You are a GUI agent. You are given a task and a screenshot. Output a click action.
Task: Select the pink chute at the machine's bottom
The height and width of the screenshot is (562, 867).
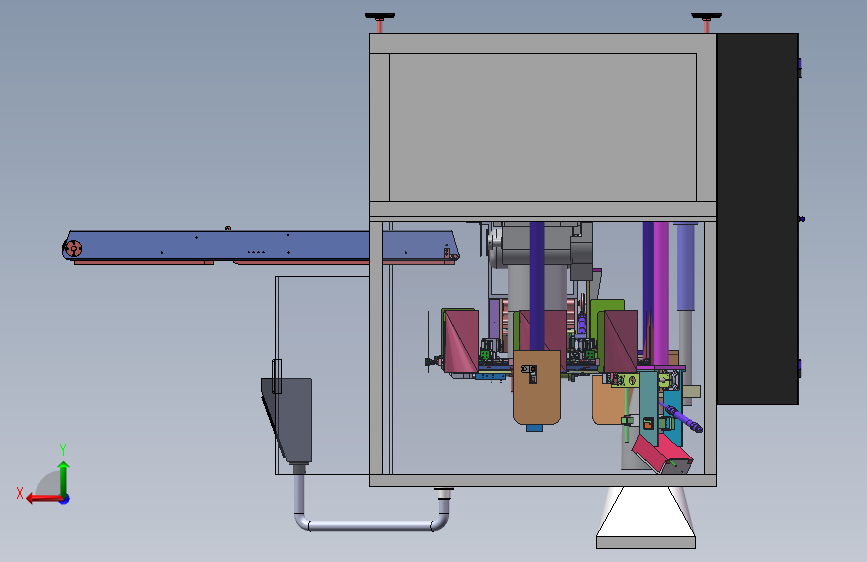(x=662, y=455)
